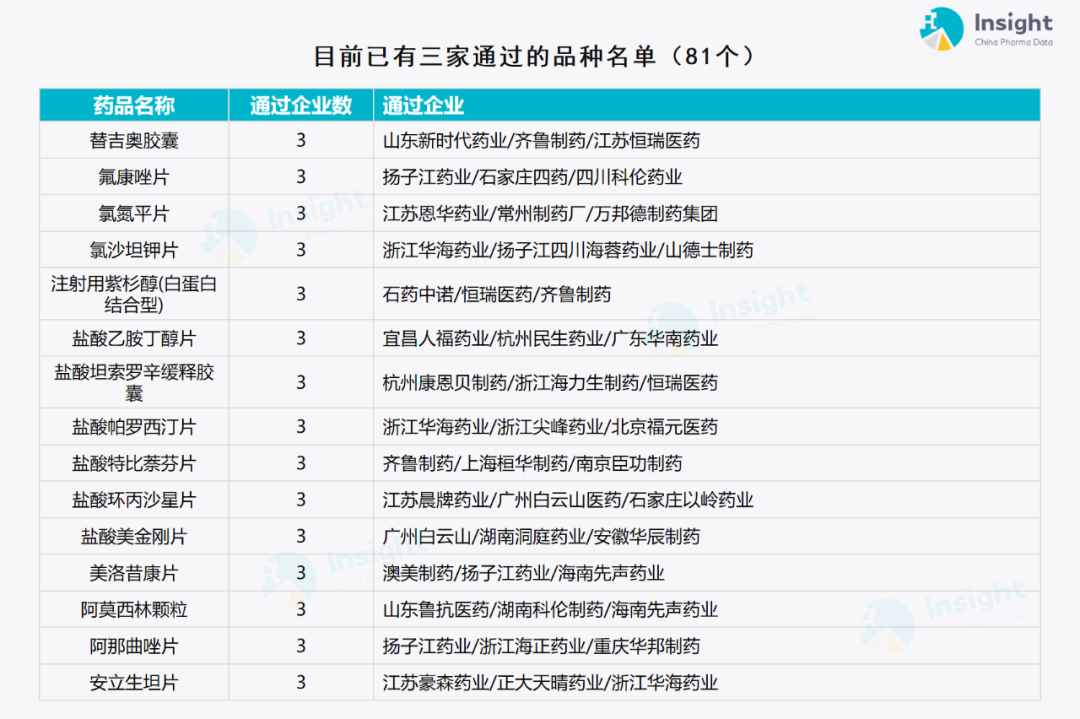This screenshot has height=719, width=1080.
Task: Click the count 3 in 盐酸特比萘芬片 row
Action: coord(301,463)
